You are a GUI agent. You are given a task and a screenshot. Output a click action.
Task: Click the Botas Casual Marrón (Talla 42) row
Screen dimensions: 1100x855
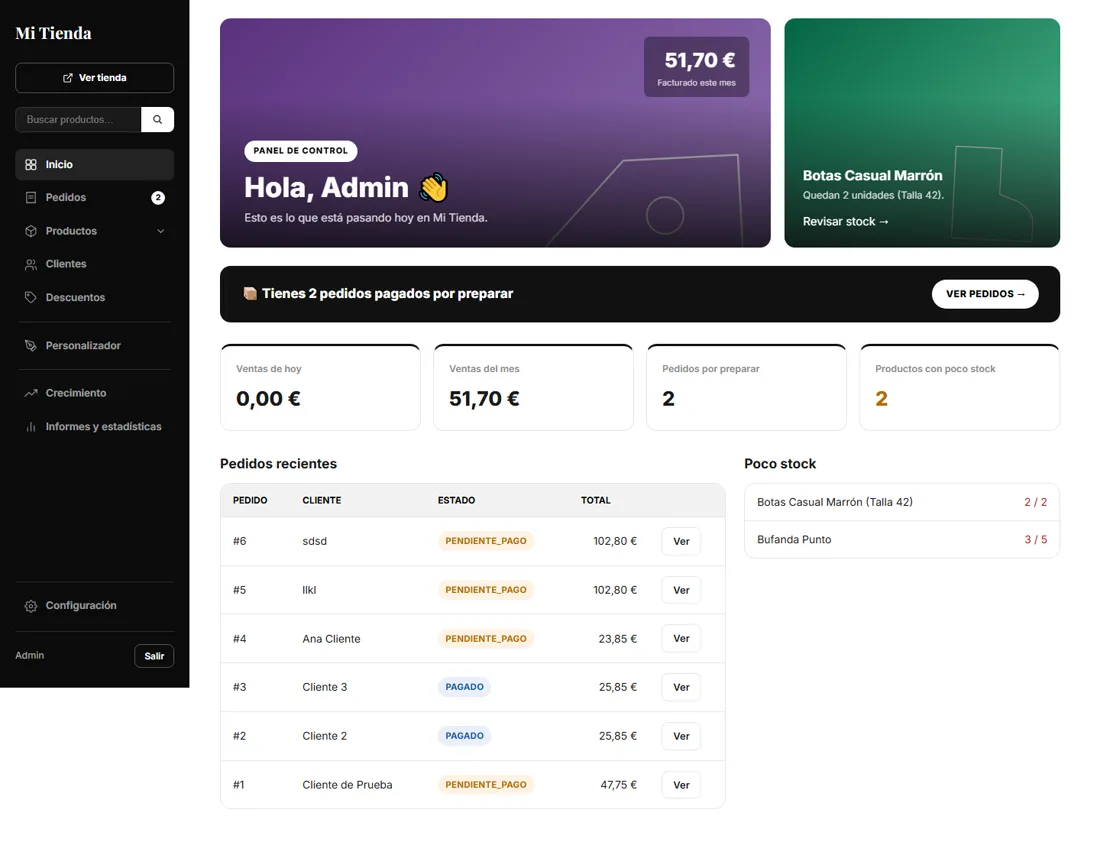pos(901,502)
